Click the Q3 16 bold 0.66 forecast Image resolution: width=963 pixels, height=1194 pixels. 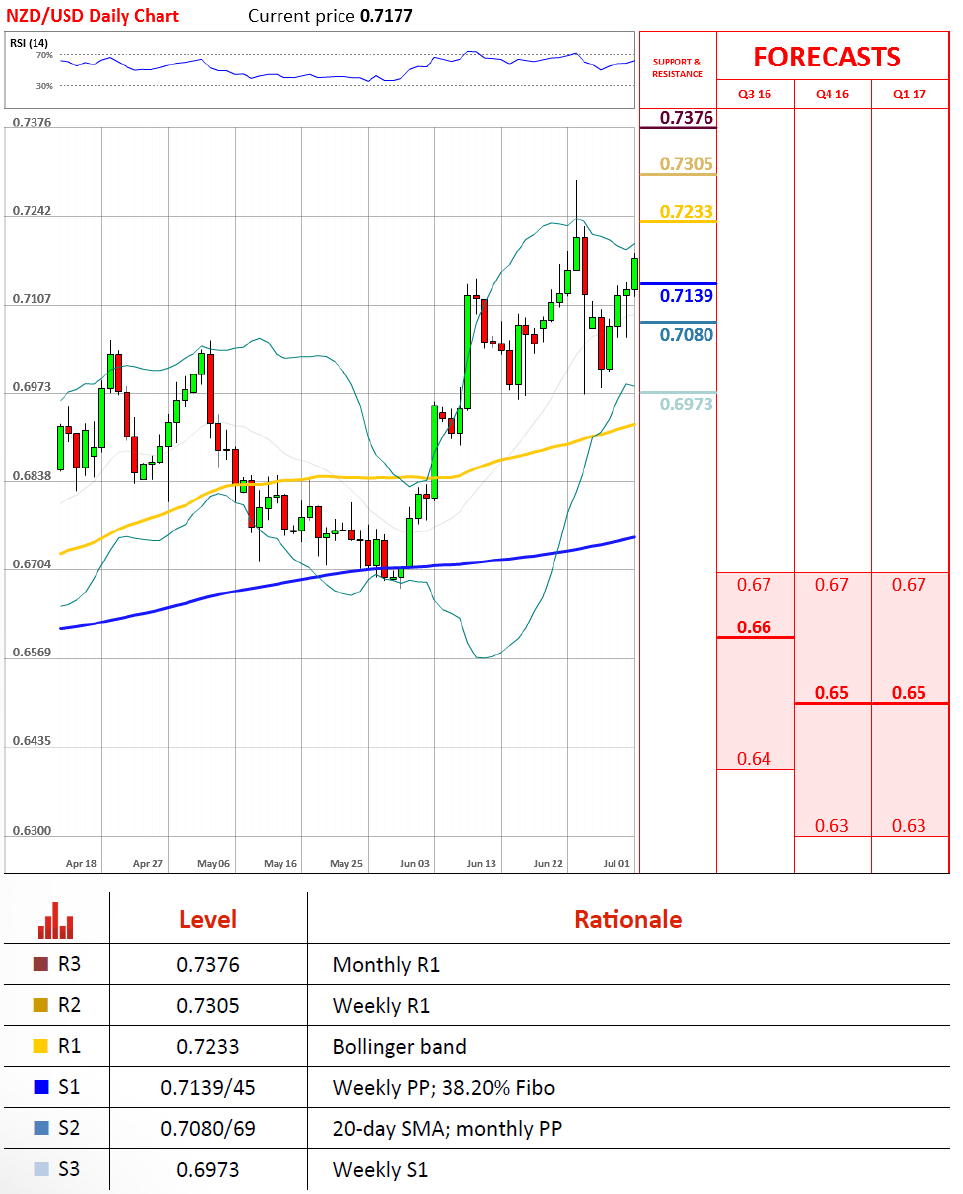(x=754, y=627)
